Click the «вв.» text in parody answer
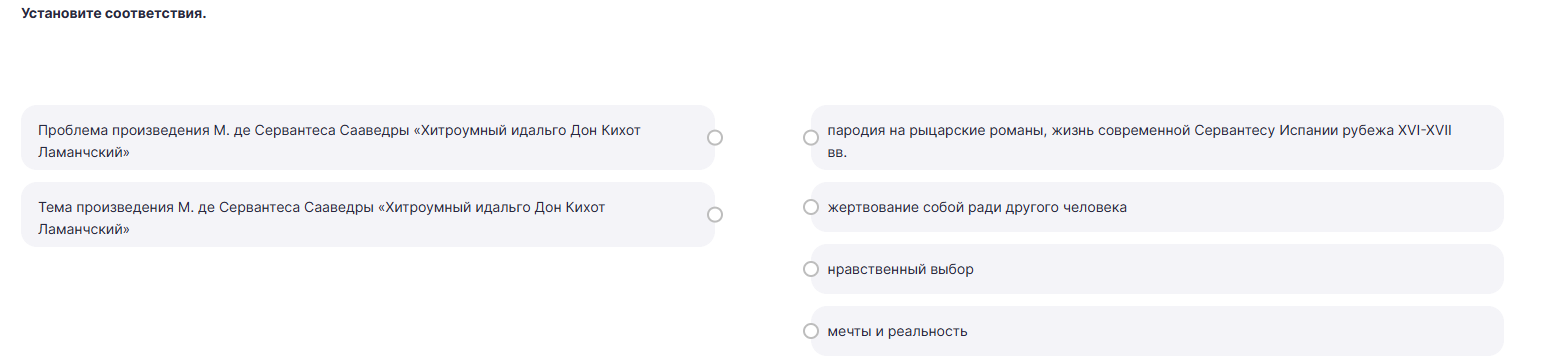 tap(837, 153)
